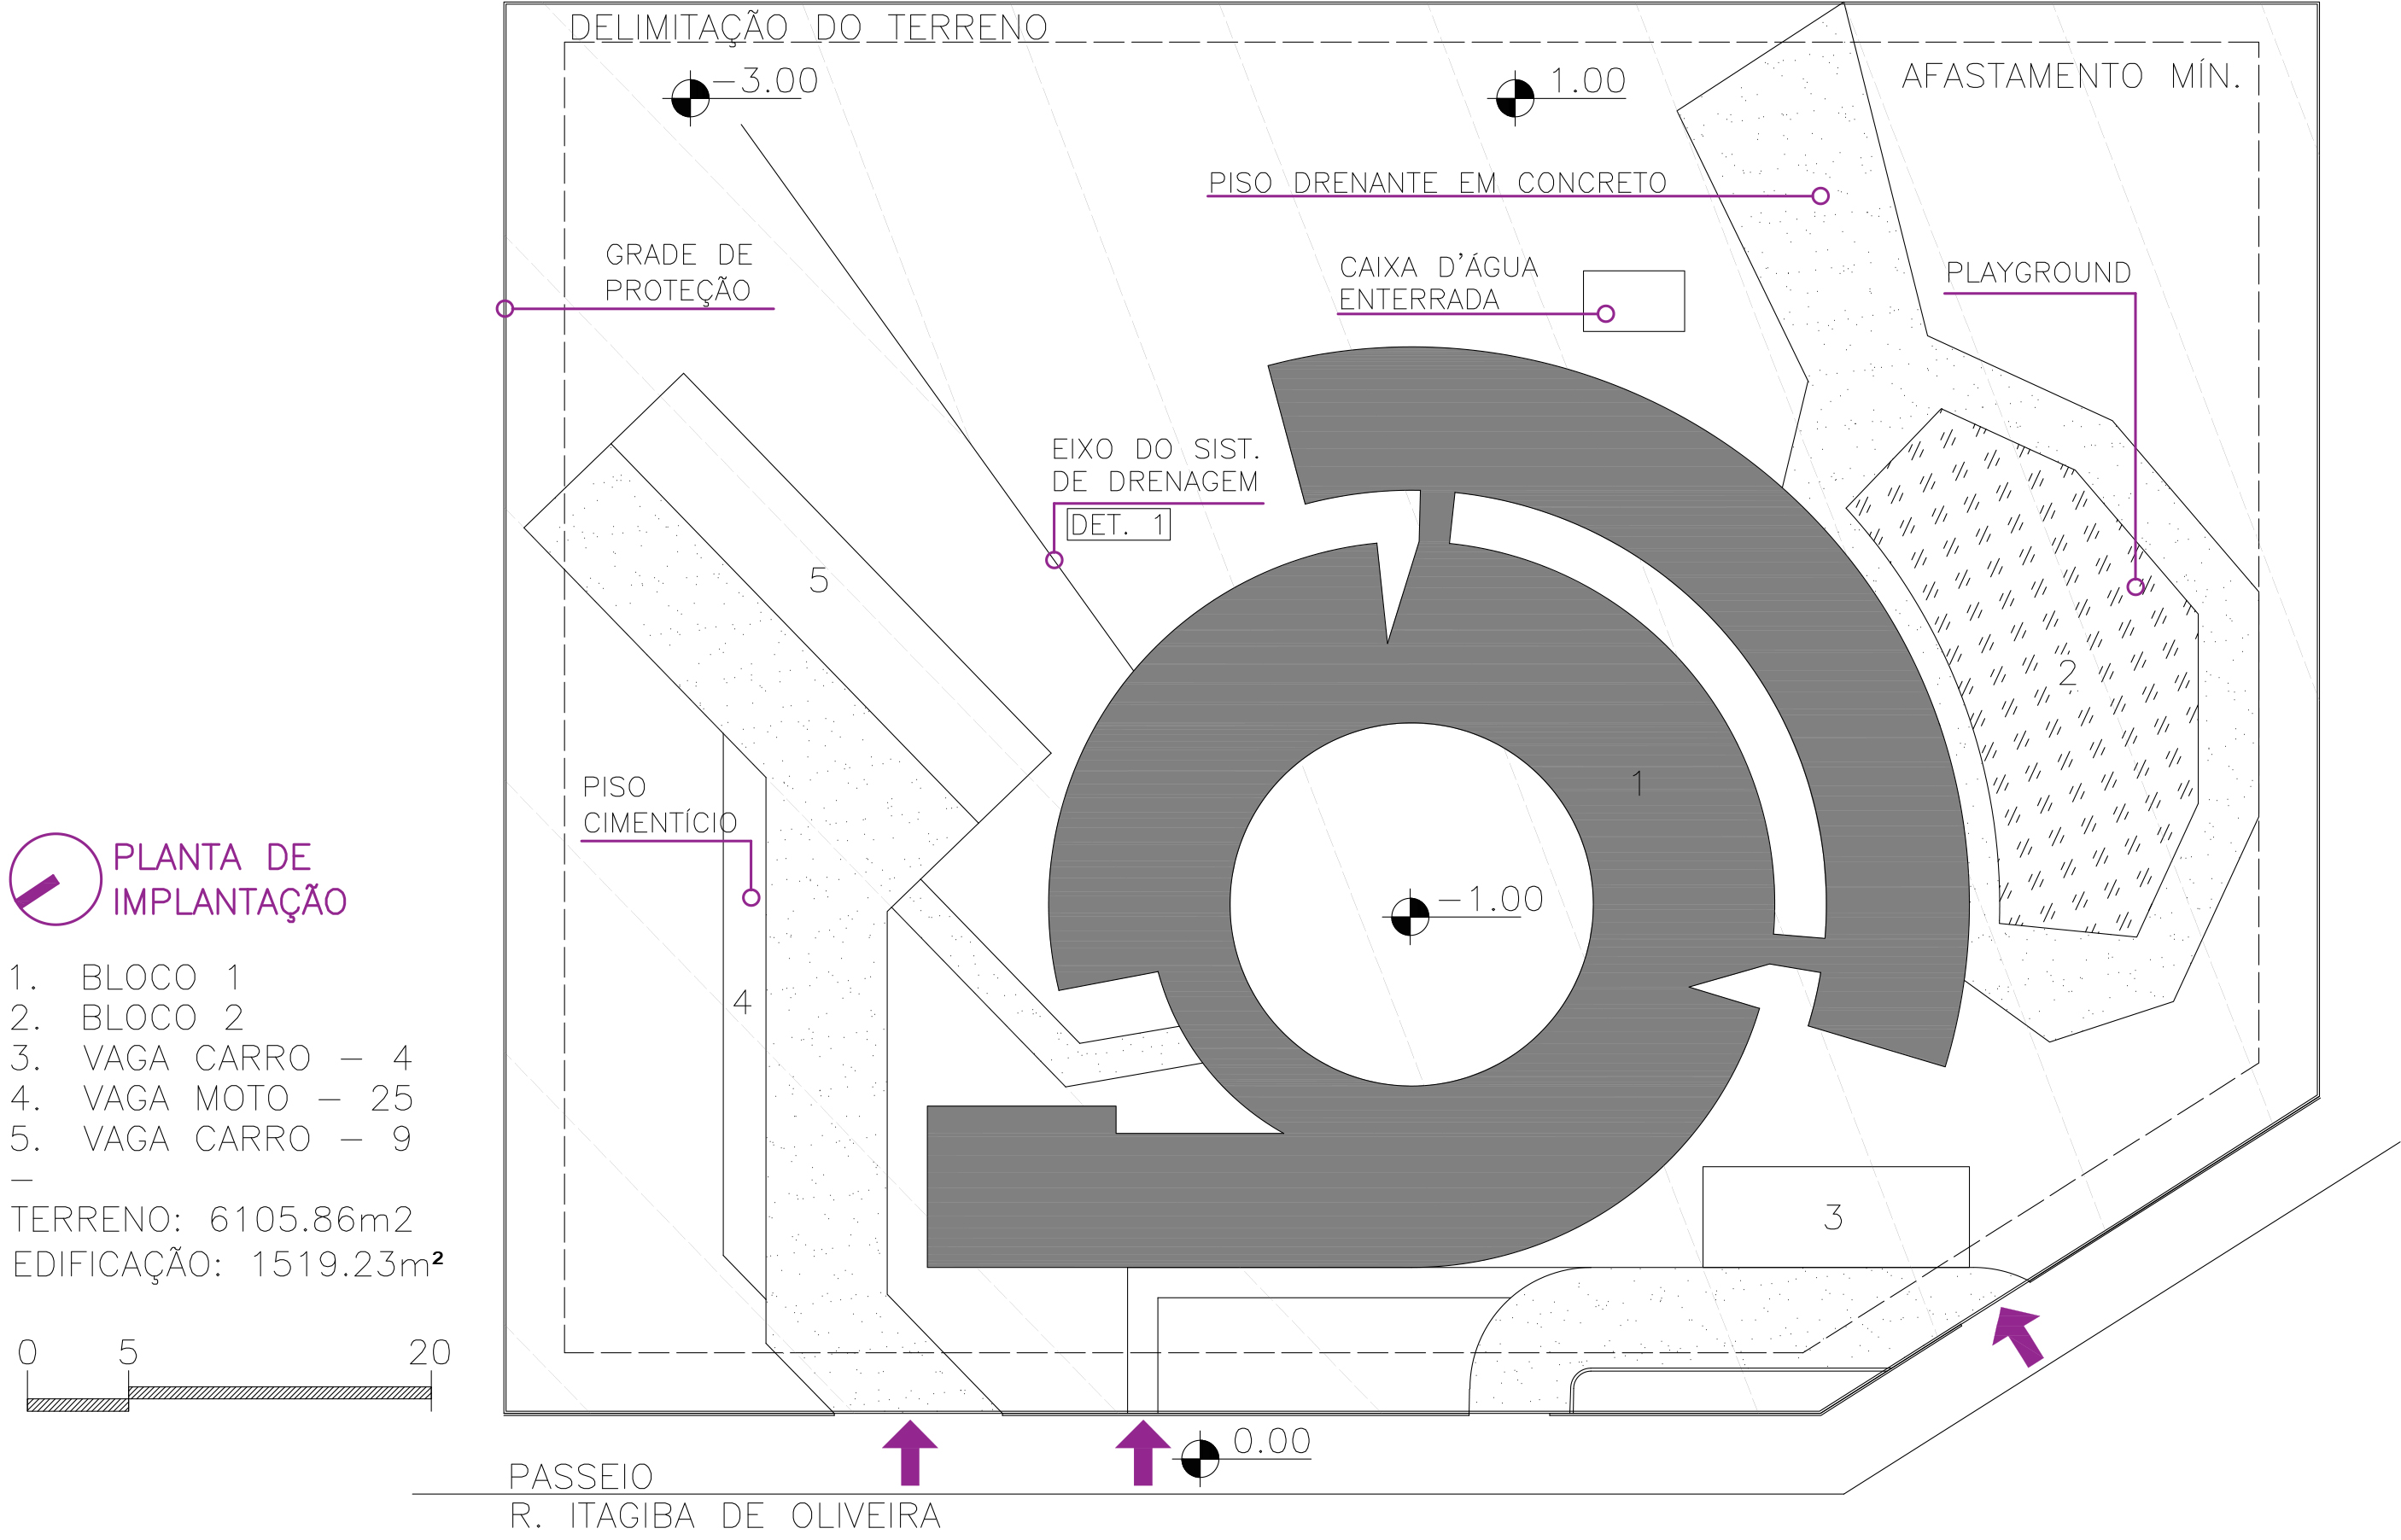Click the scale bar value 5
The image size is (2401, 1540).
pyautogui.click(x=128, y=1353)
